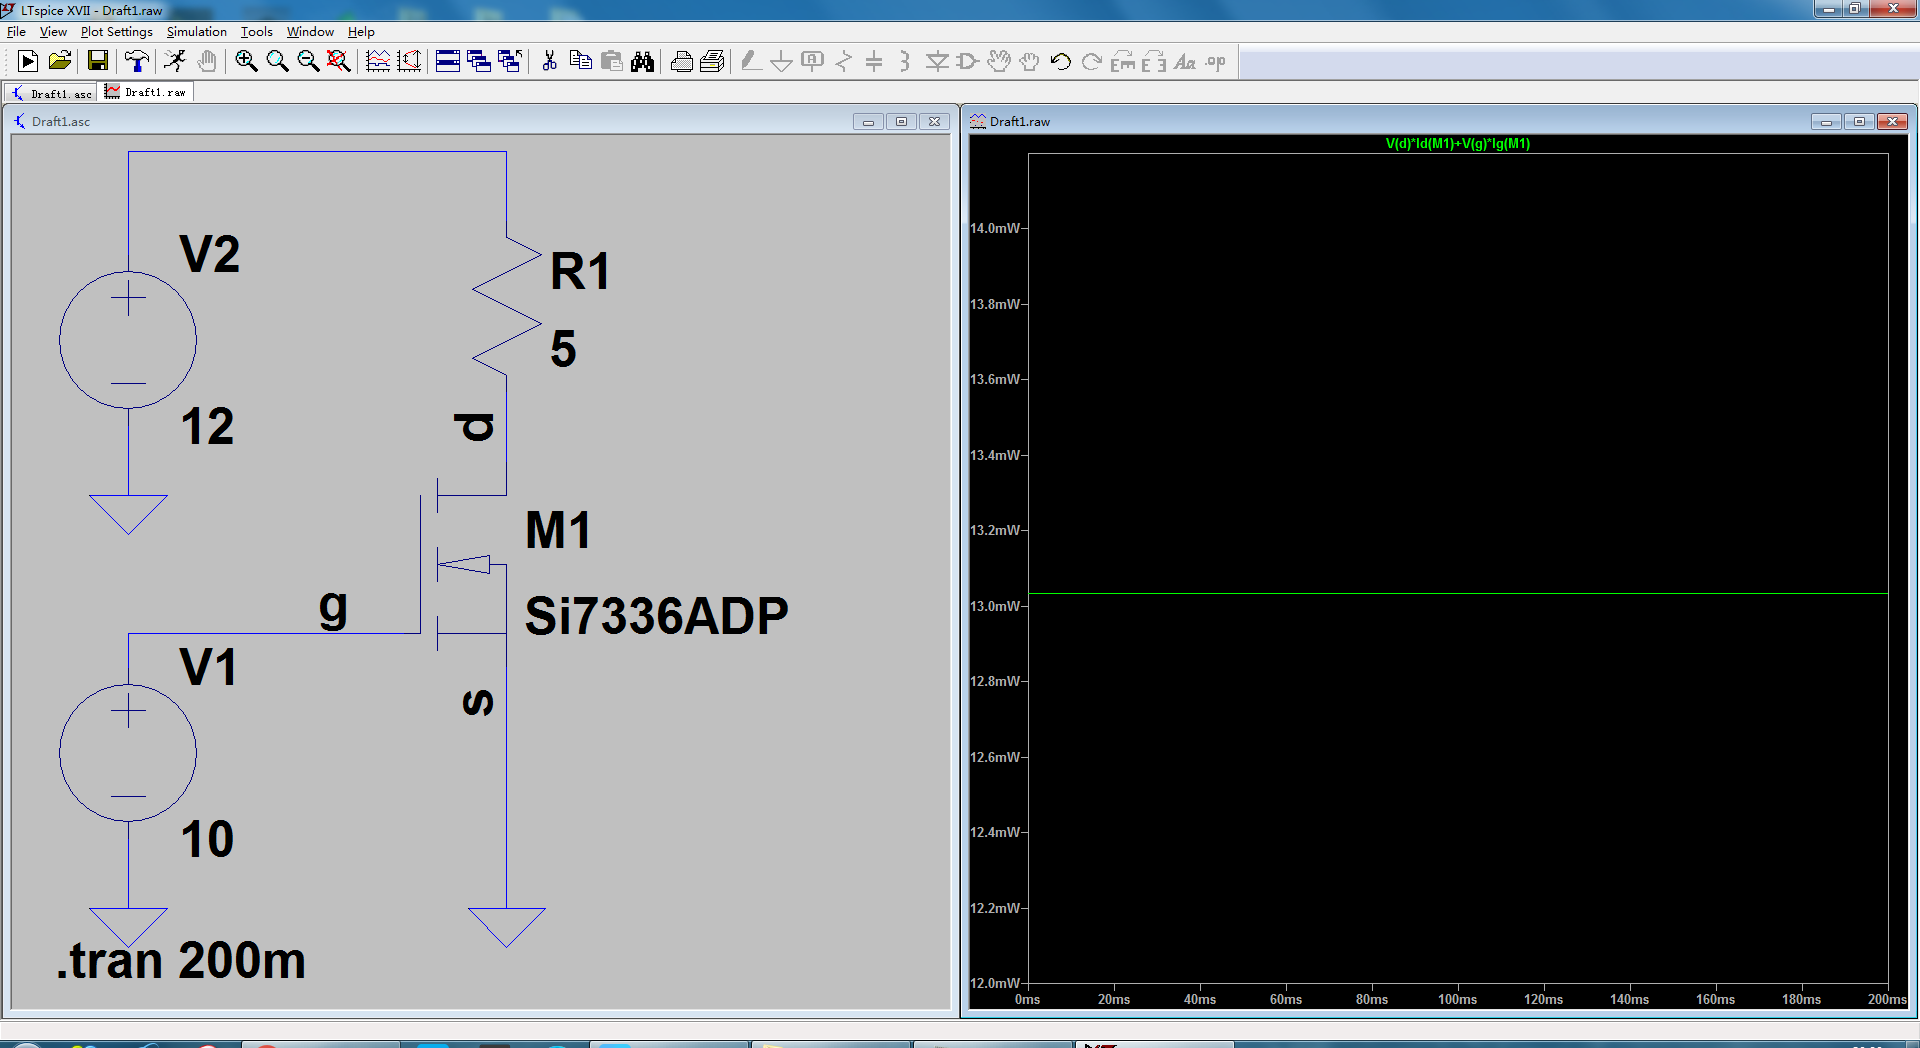Maximize the Draft1.asc schematic window
The height and width of the screenshot is (1048, 1920).
pyautogui.click(x=901, y=122)
